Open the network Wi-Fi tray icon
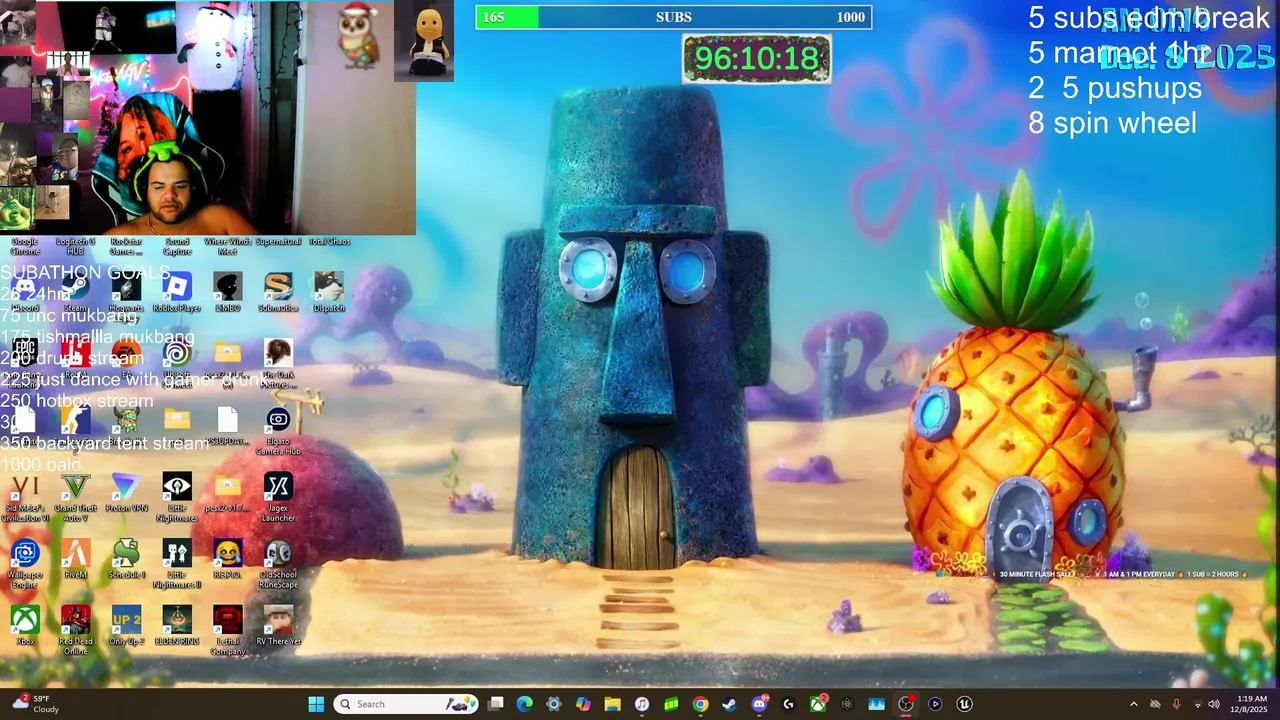 click(1197, 704)
